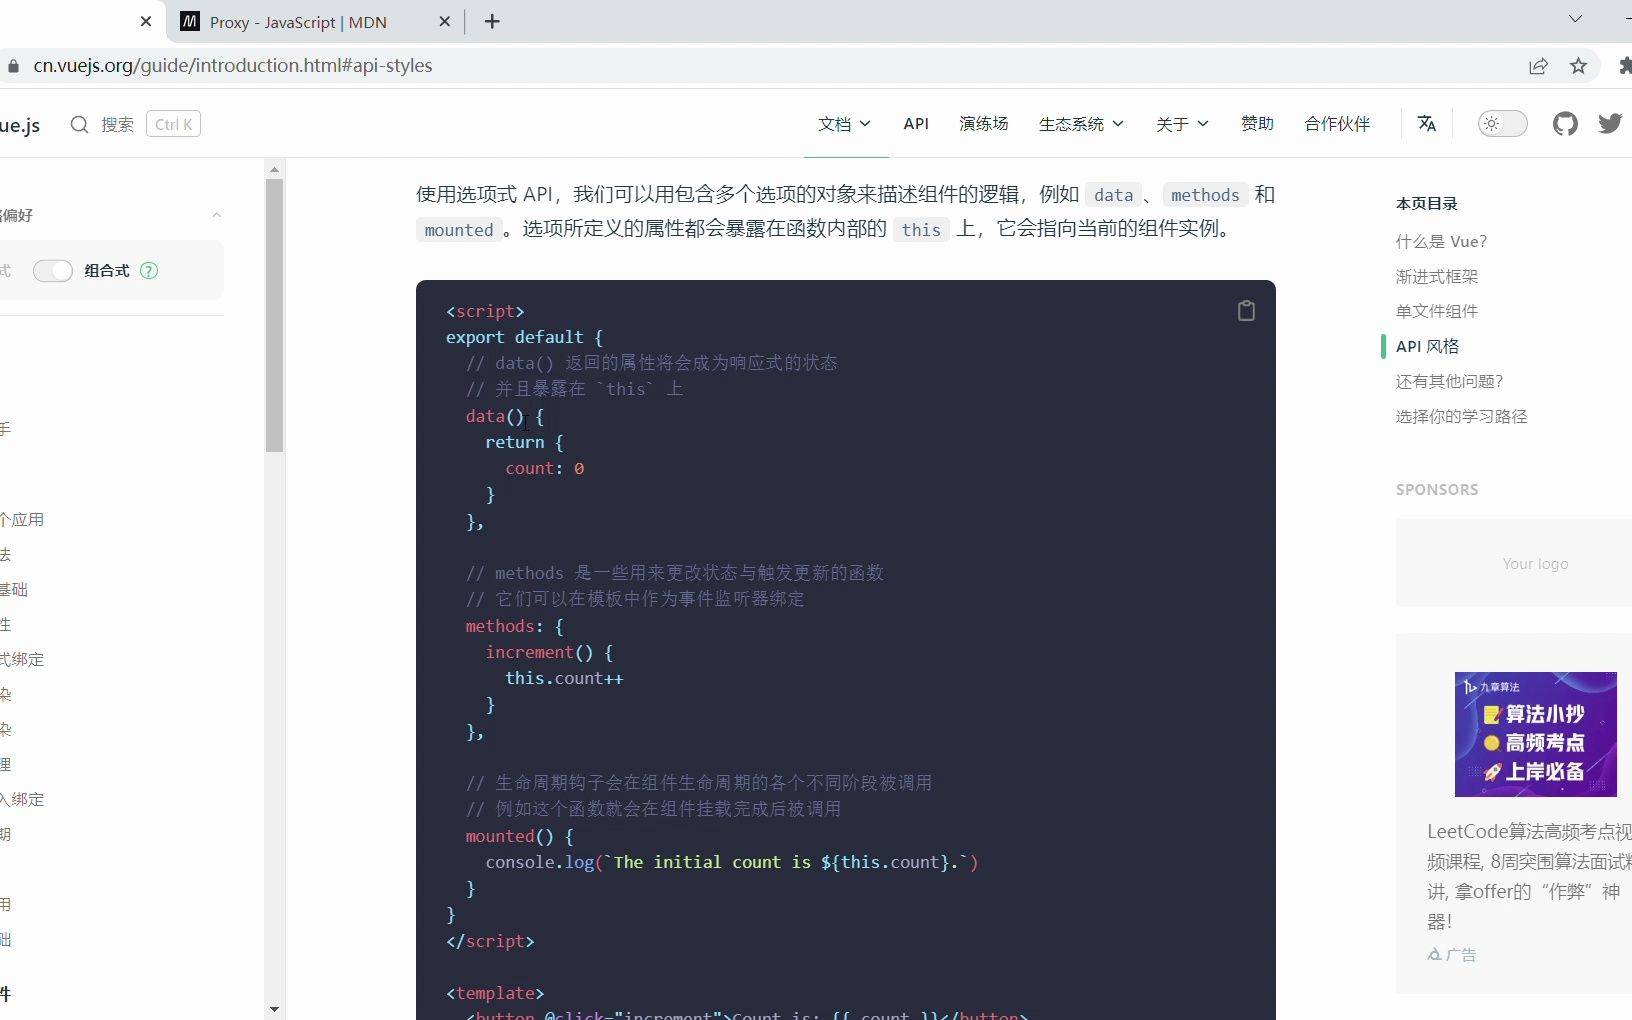Select API in the top navigation
The width and height of the screenshot is (1632, 1020).
click(x=917, y=124)
